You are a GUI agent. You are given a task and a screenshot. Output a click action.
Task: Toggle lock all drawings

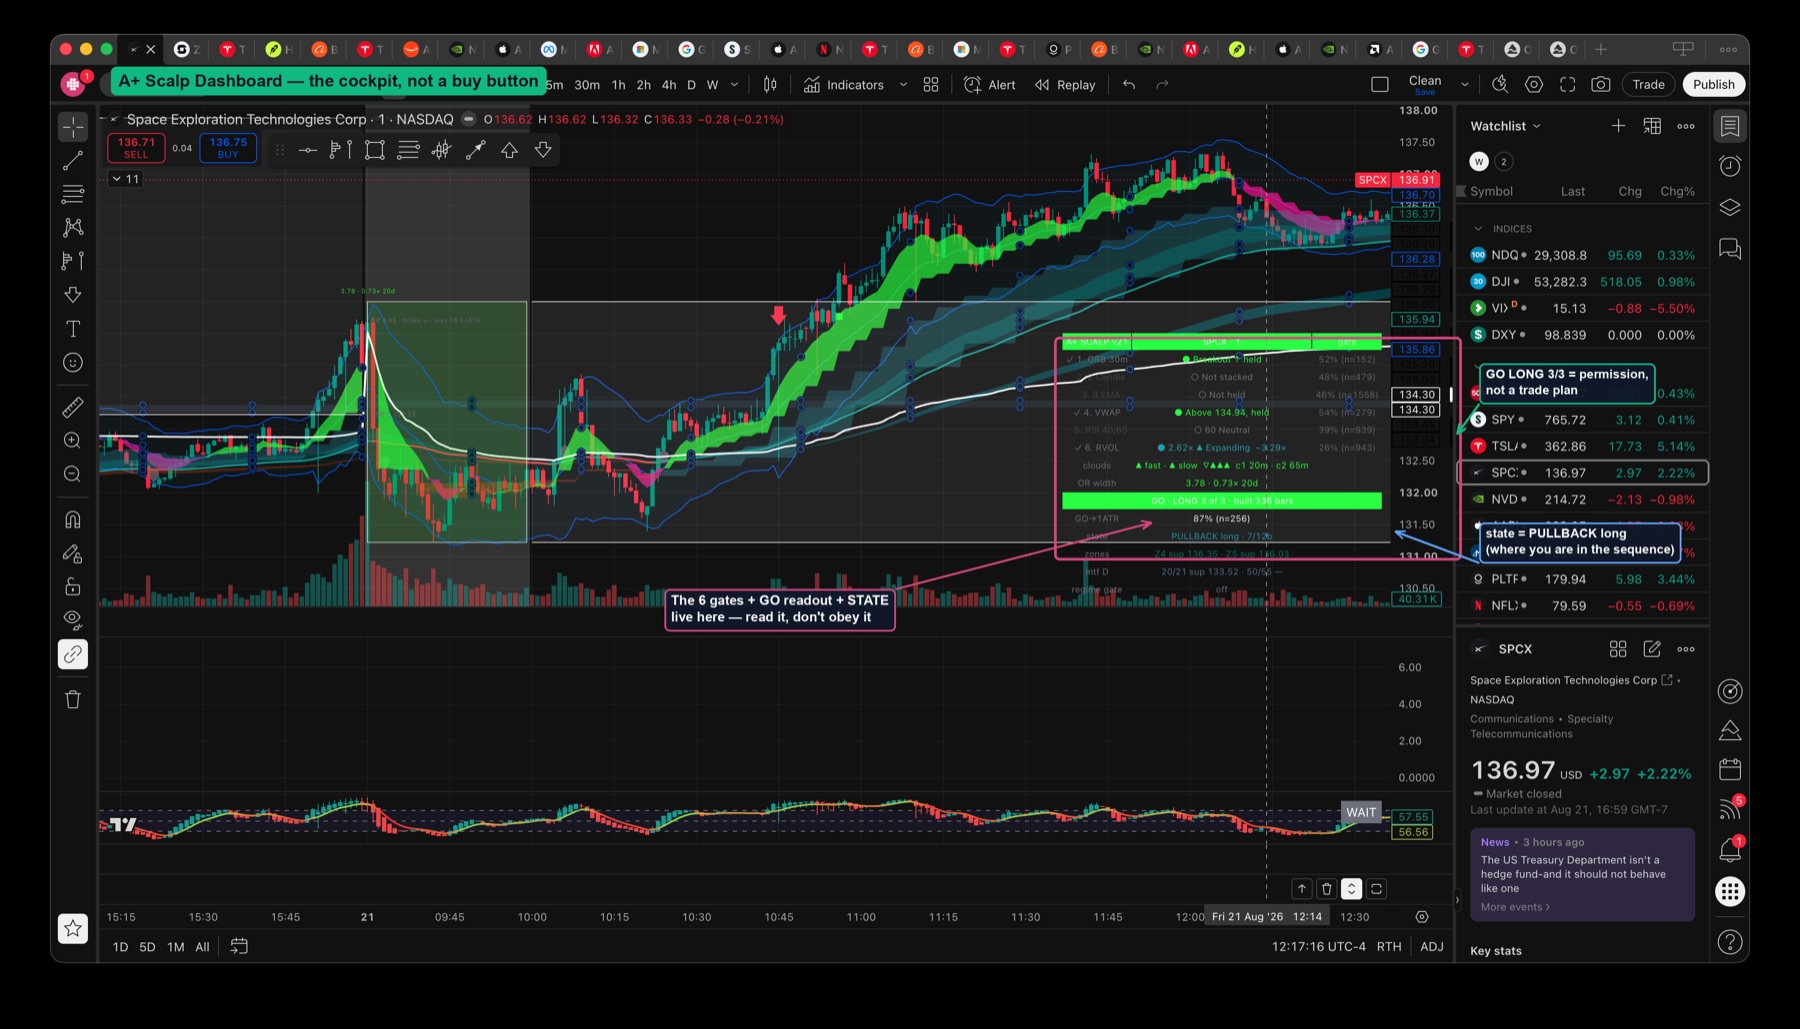[x=73, y=587]
